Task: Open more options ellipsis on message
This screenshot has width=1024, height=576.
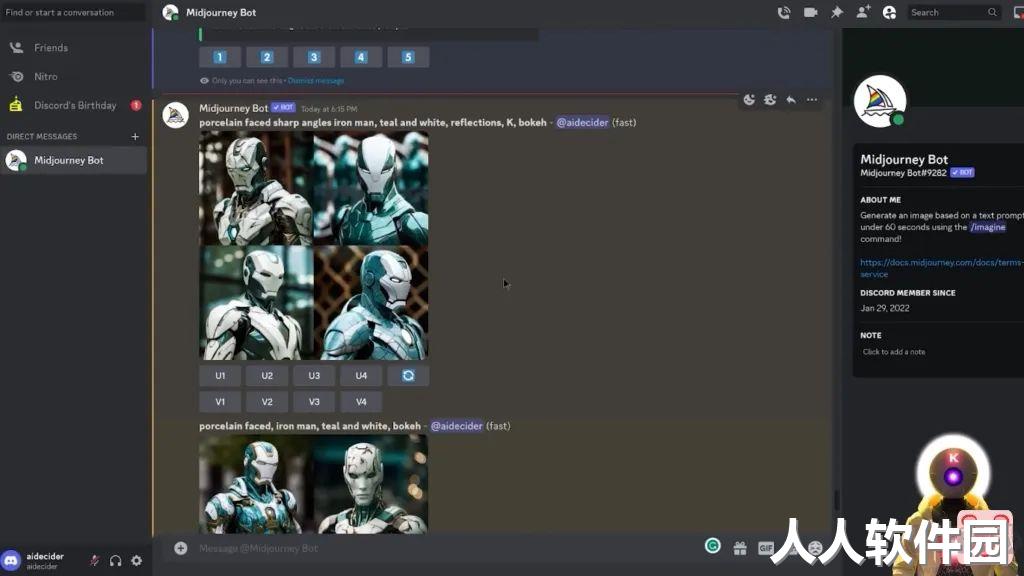Action: click(x=812, y=100)
